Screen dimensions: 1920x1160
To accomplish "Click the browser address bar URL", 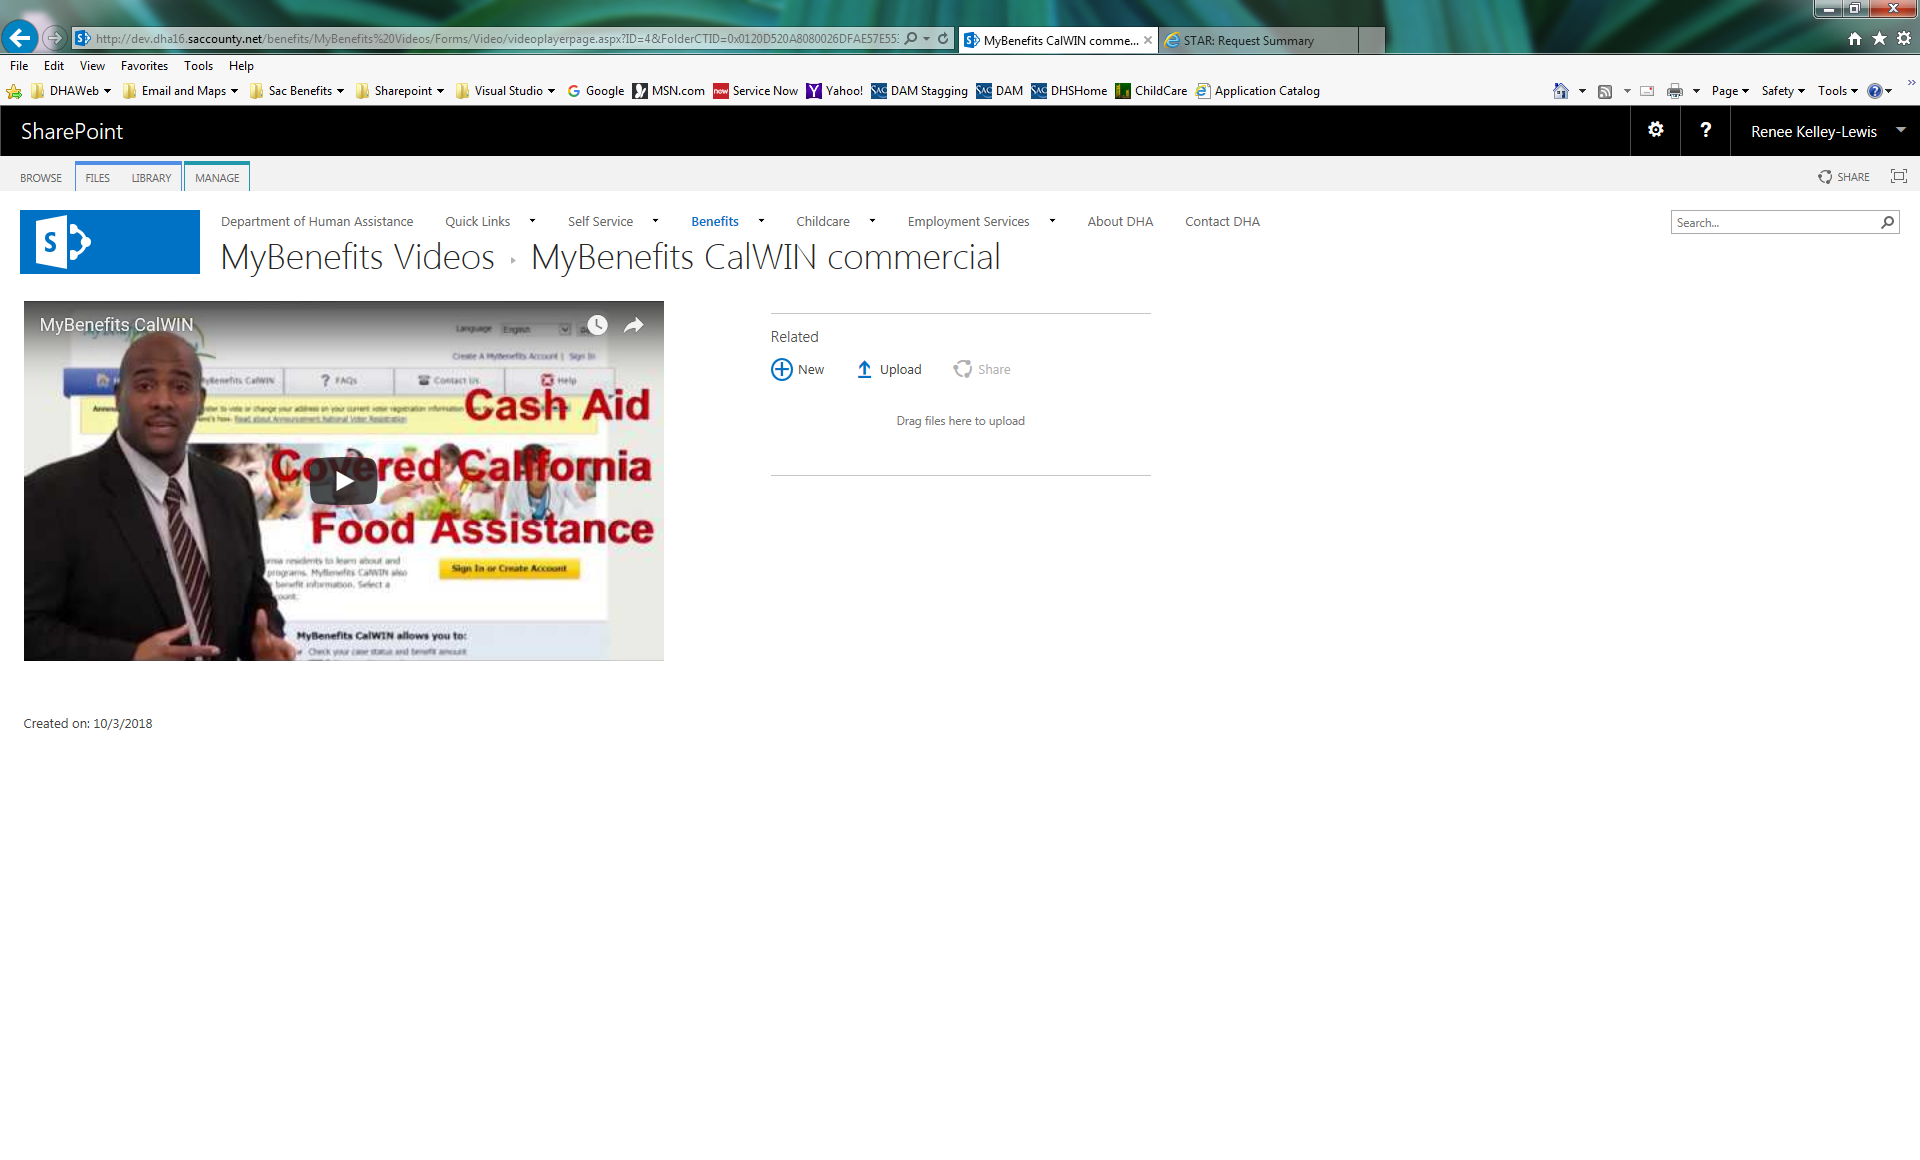I will point(497,39).
